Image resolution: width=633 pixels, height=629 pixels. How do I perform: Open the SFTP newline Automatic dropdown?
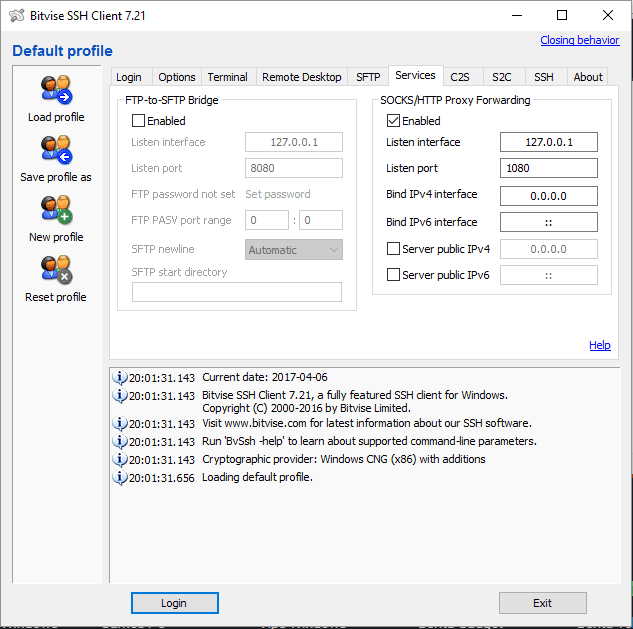[293, 250]
